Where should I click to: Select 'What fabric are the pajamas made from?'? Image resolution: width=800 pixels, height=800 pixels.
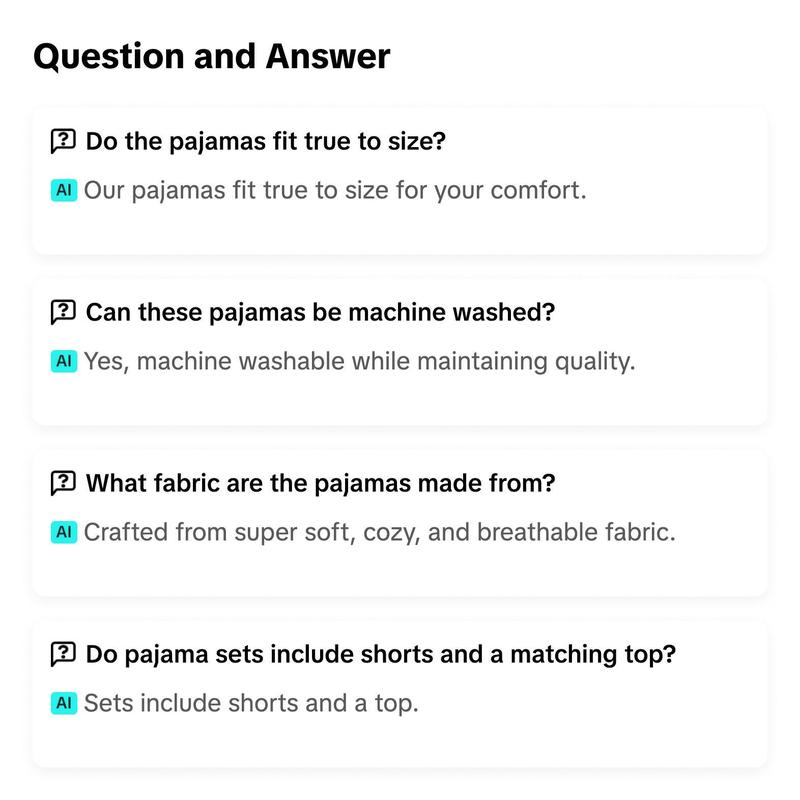(320, 483)
